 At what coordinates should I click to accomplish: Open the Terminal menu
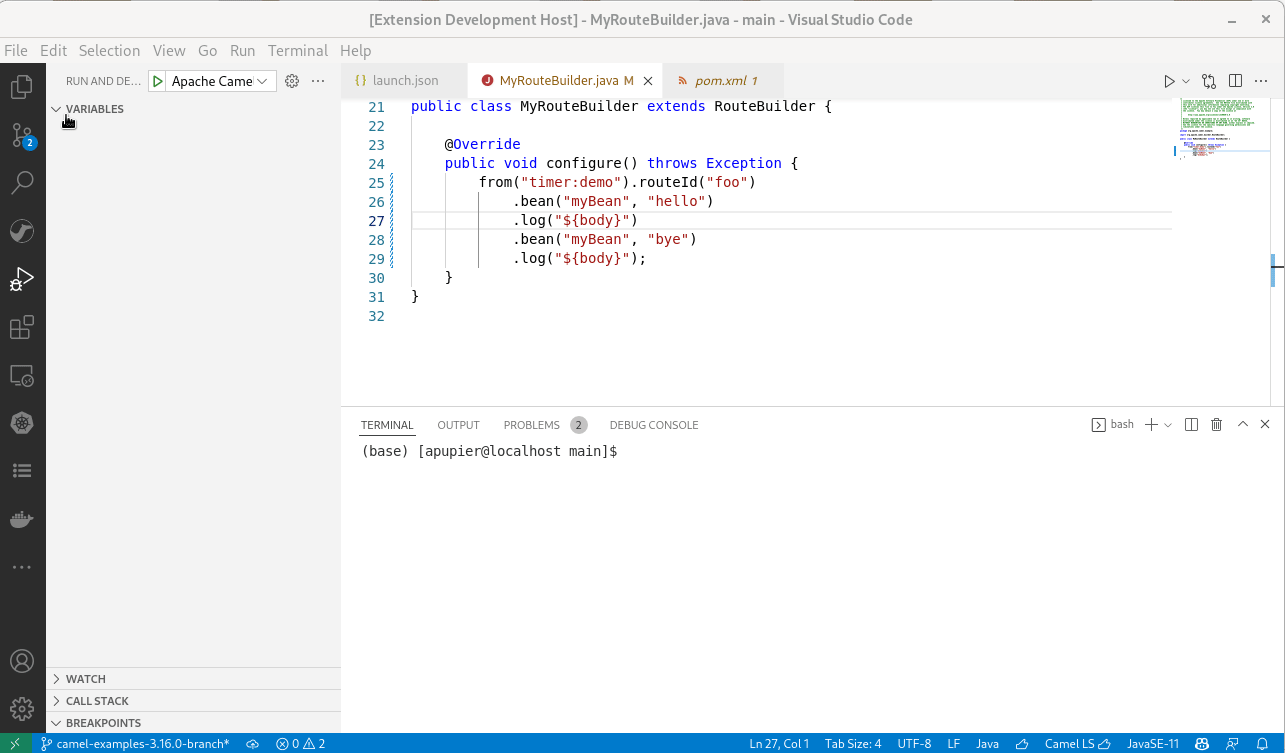click(x=297, y=50)
